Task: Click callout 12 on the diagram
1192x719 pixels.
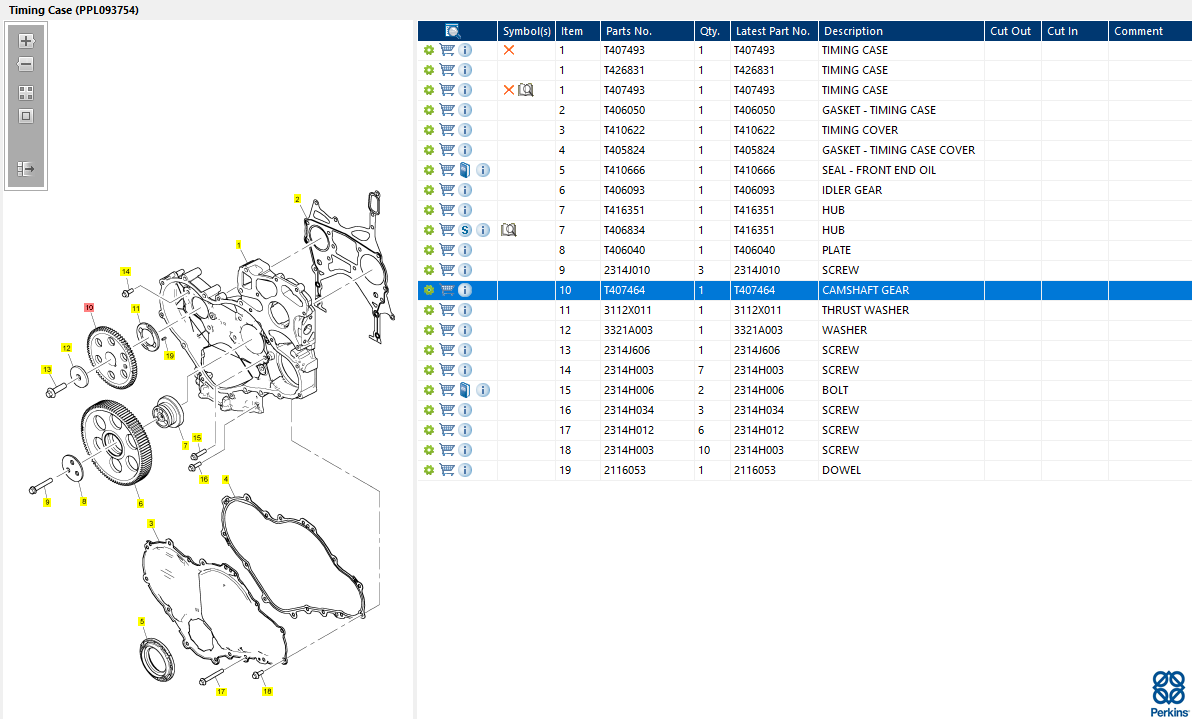Action: coord(66,348)
